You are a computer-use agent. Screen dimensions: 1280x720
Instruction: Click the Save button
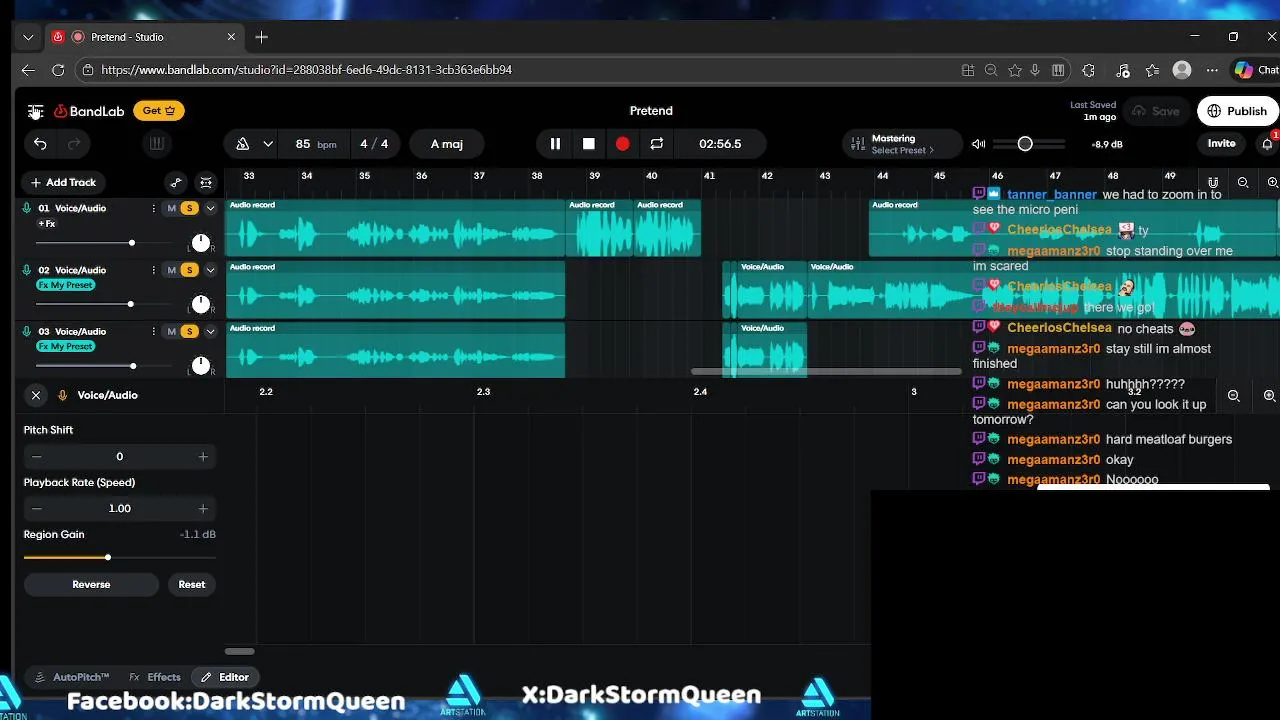tap(1155, 111)
